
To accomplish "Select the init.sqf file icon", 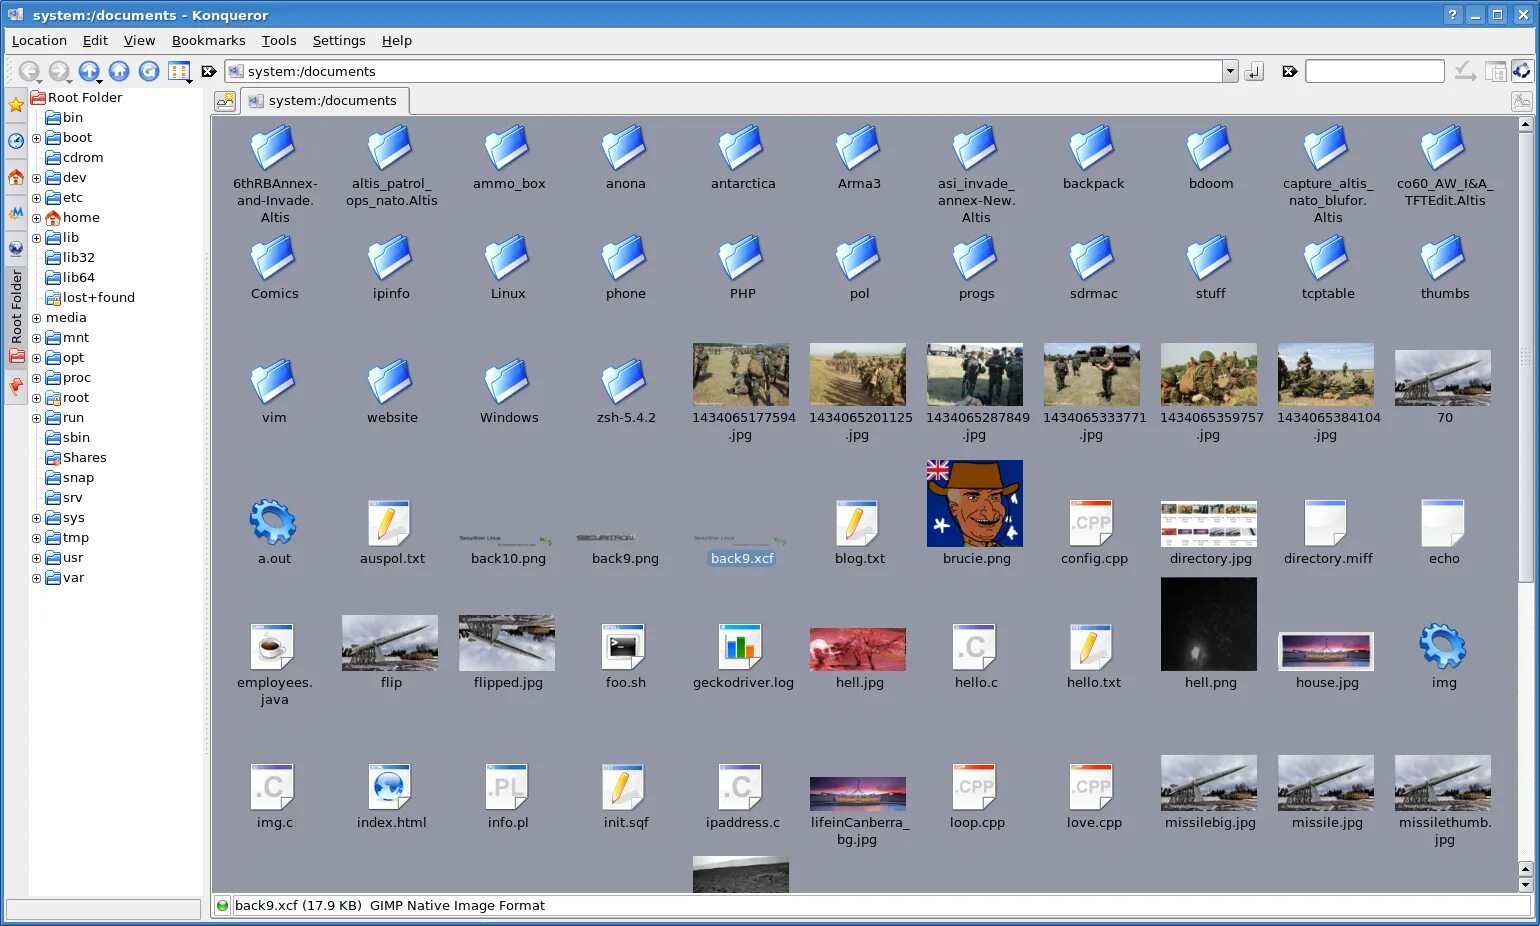I will [624, 786].
